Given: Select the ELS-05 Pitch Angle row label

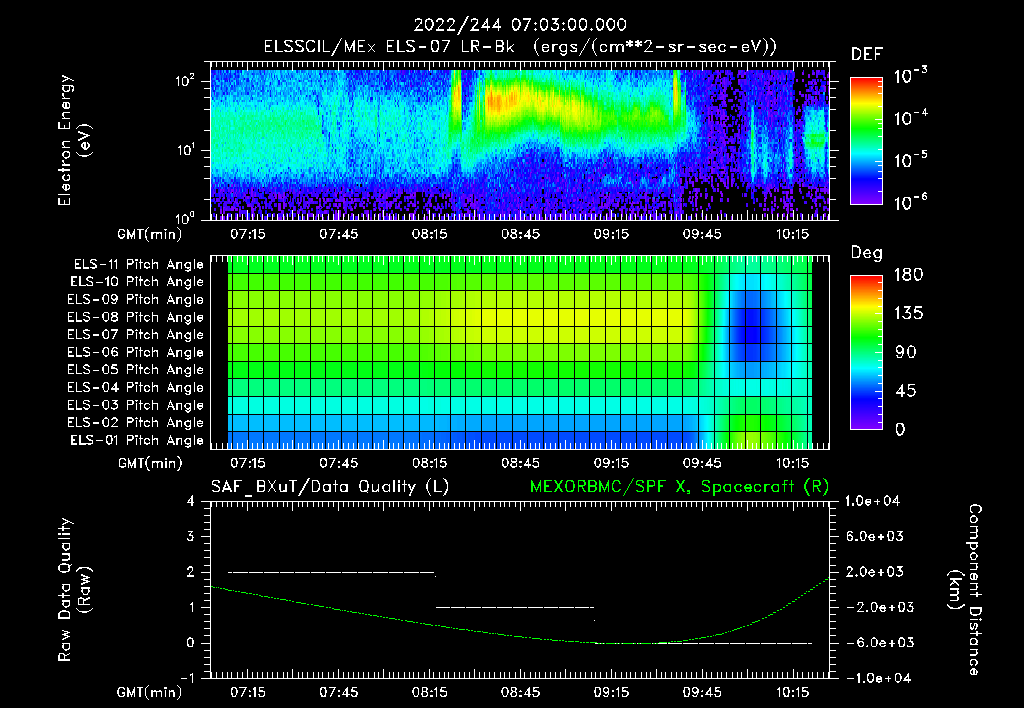Looking at the screenshot, I should (x=135, y=370).
